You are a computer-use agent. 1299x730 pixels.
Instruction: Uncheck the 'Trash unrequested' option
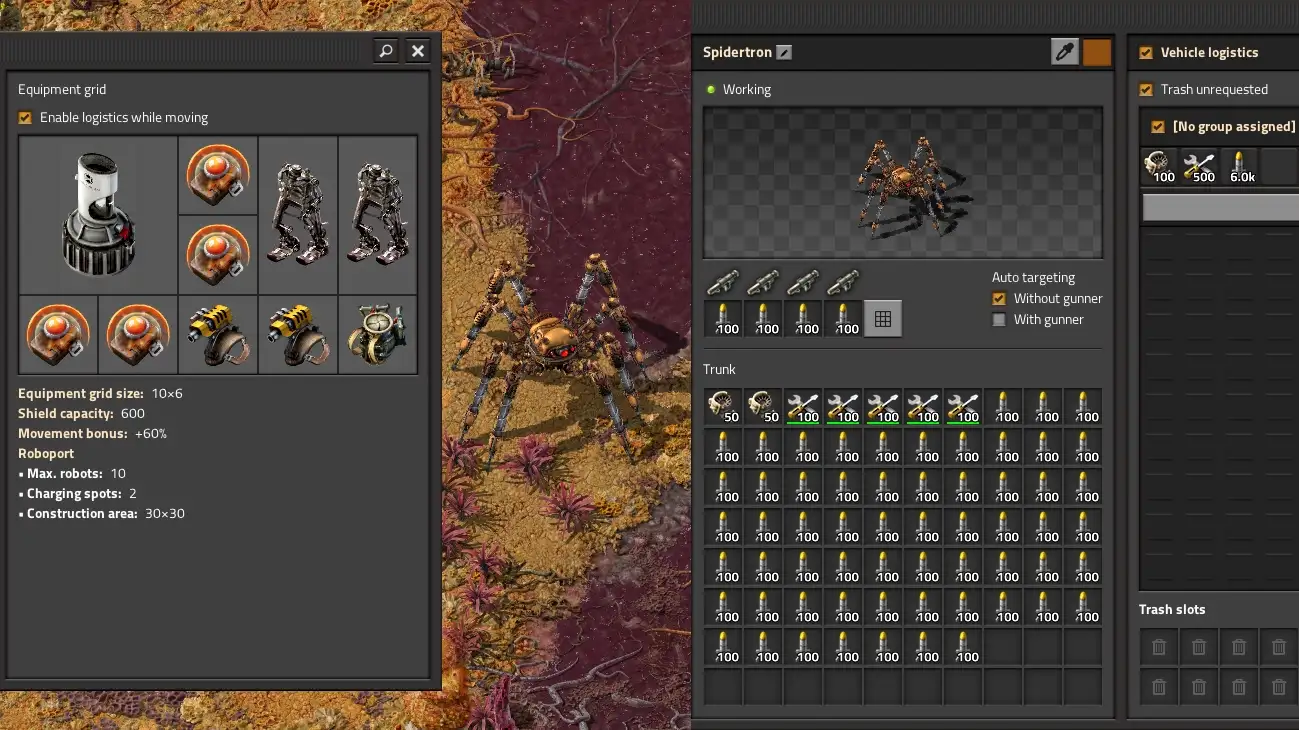click(1145, 89)
